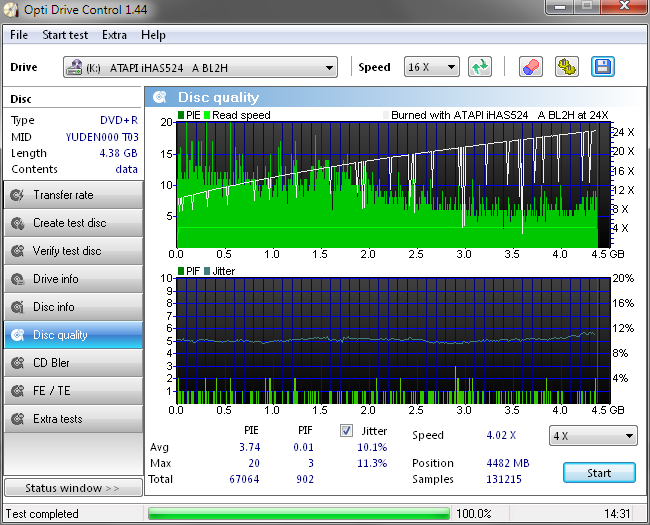The width and height of the screenshot is (650, 525).
Task: Click the eraser icon in toolbar
Action: (531, 67)
